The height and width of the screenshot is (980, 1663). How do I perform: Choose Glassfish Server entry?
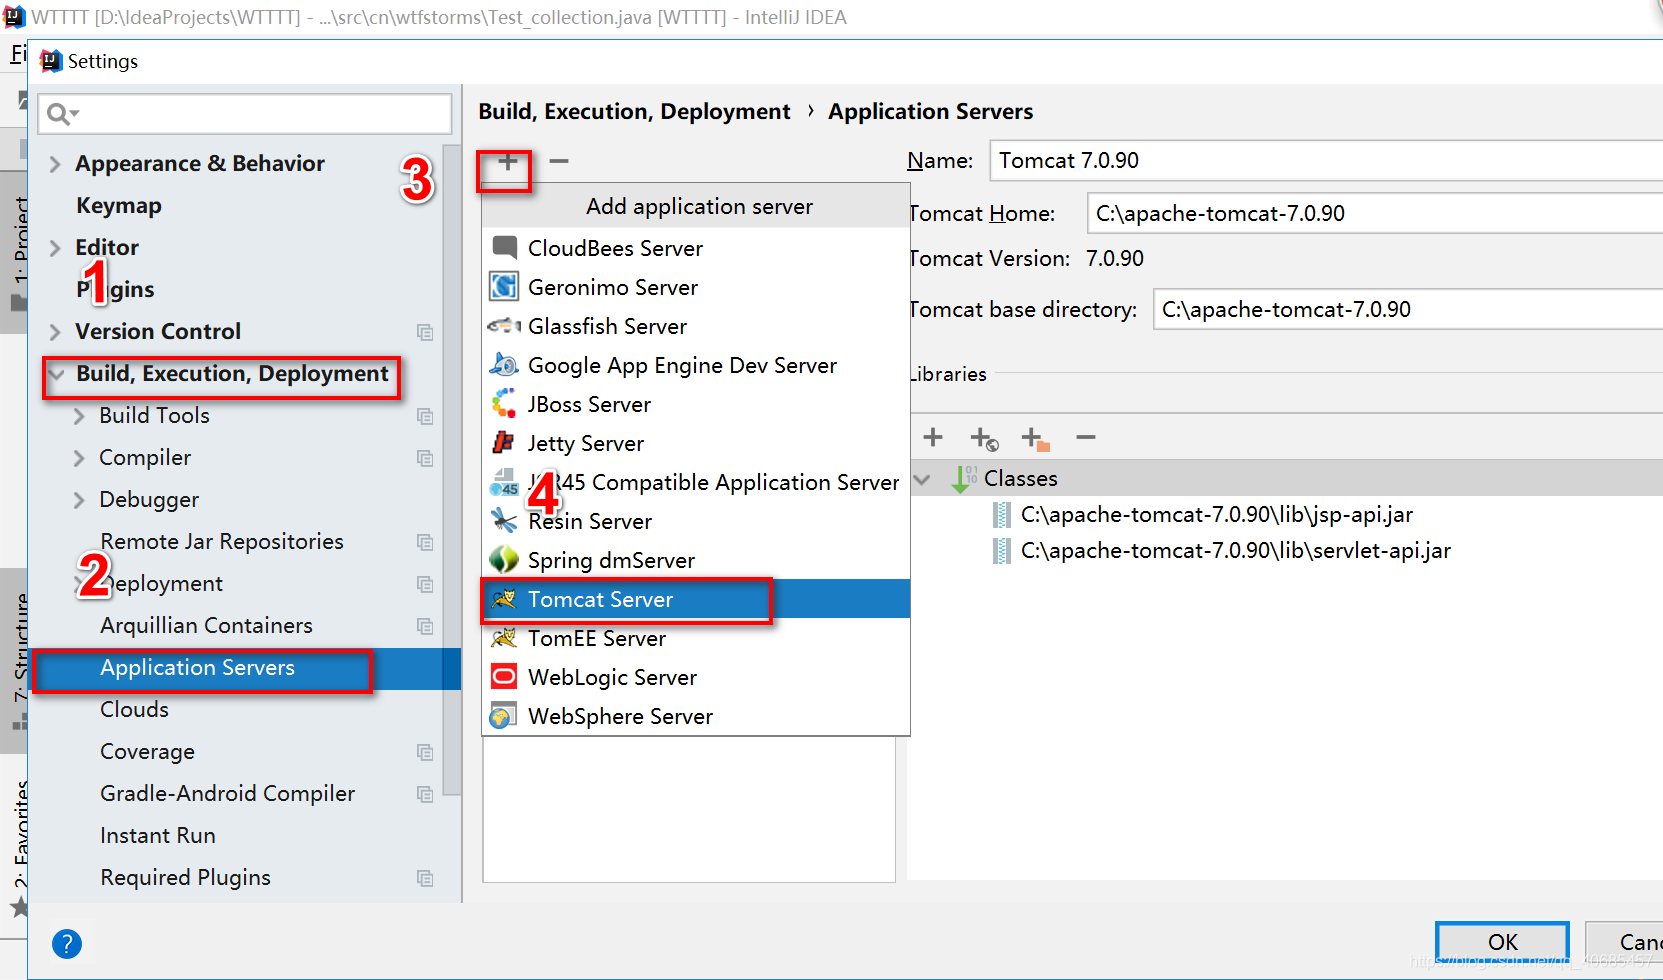pos(696,326)
